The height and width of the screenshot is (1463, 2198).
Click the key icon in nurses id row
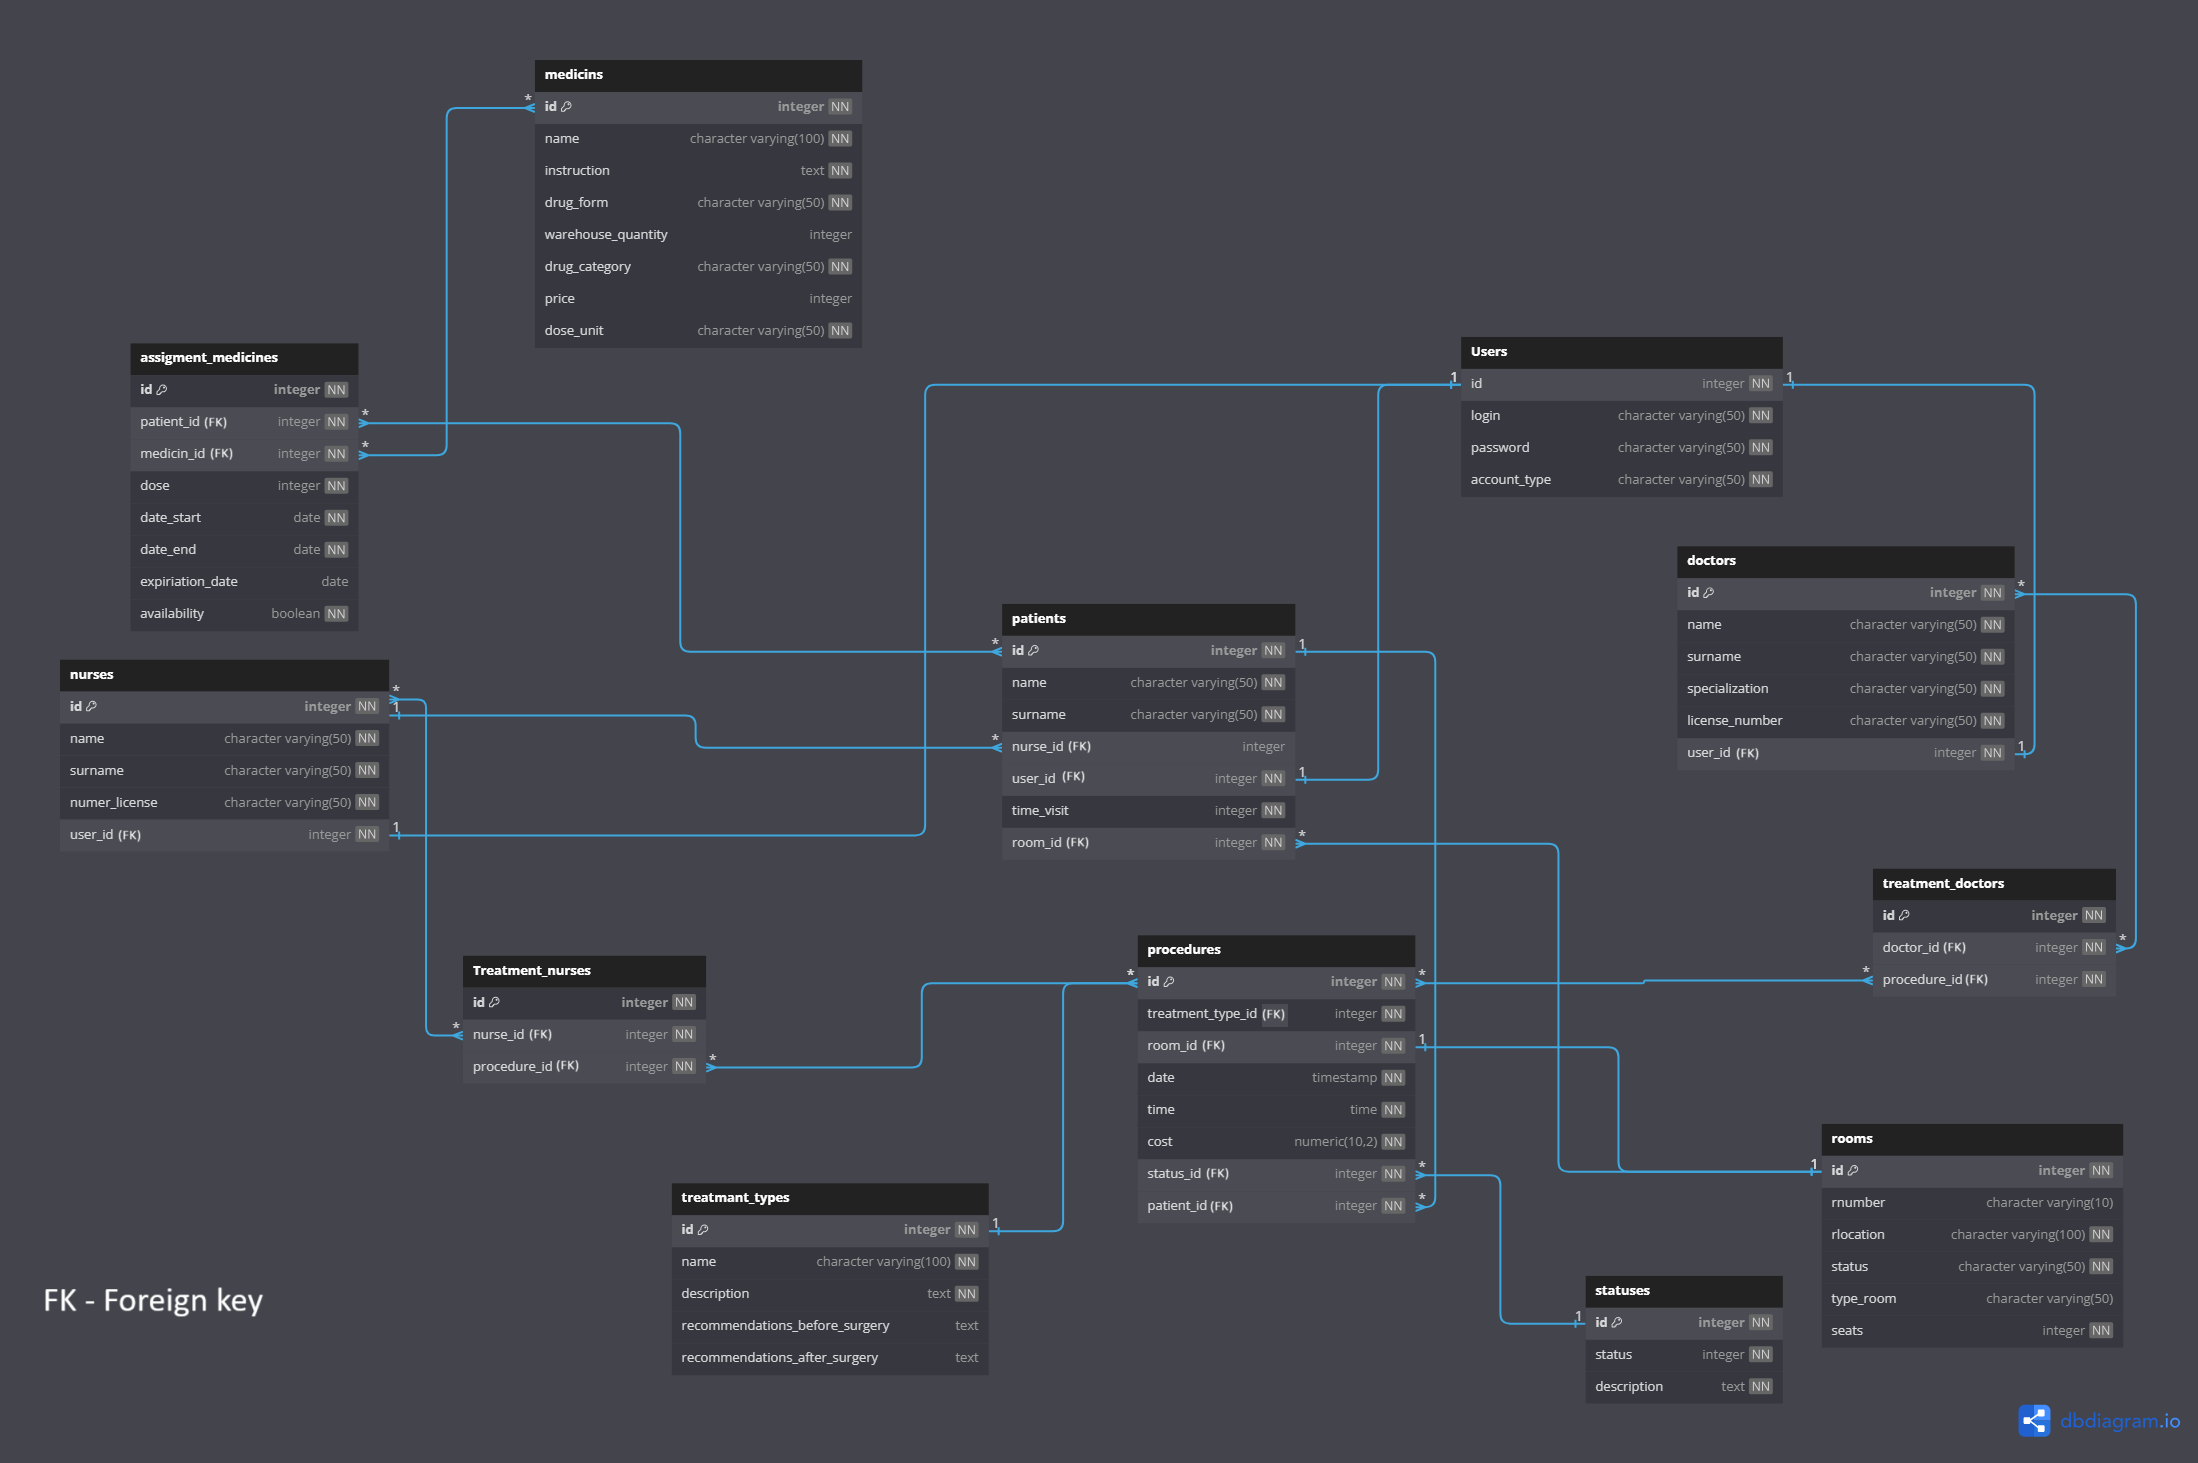(x=92, y=707)
